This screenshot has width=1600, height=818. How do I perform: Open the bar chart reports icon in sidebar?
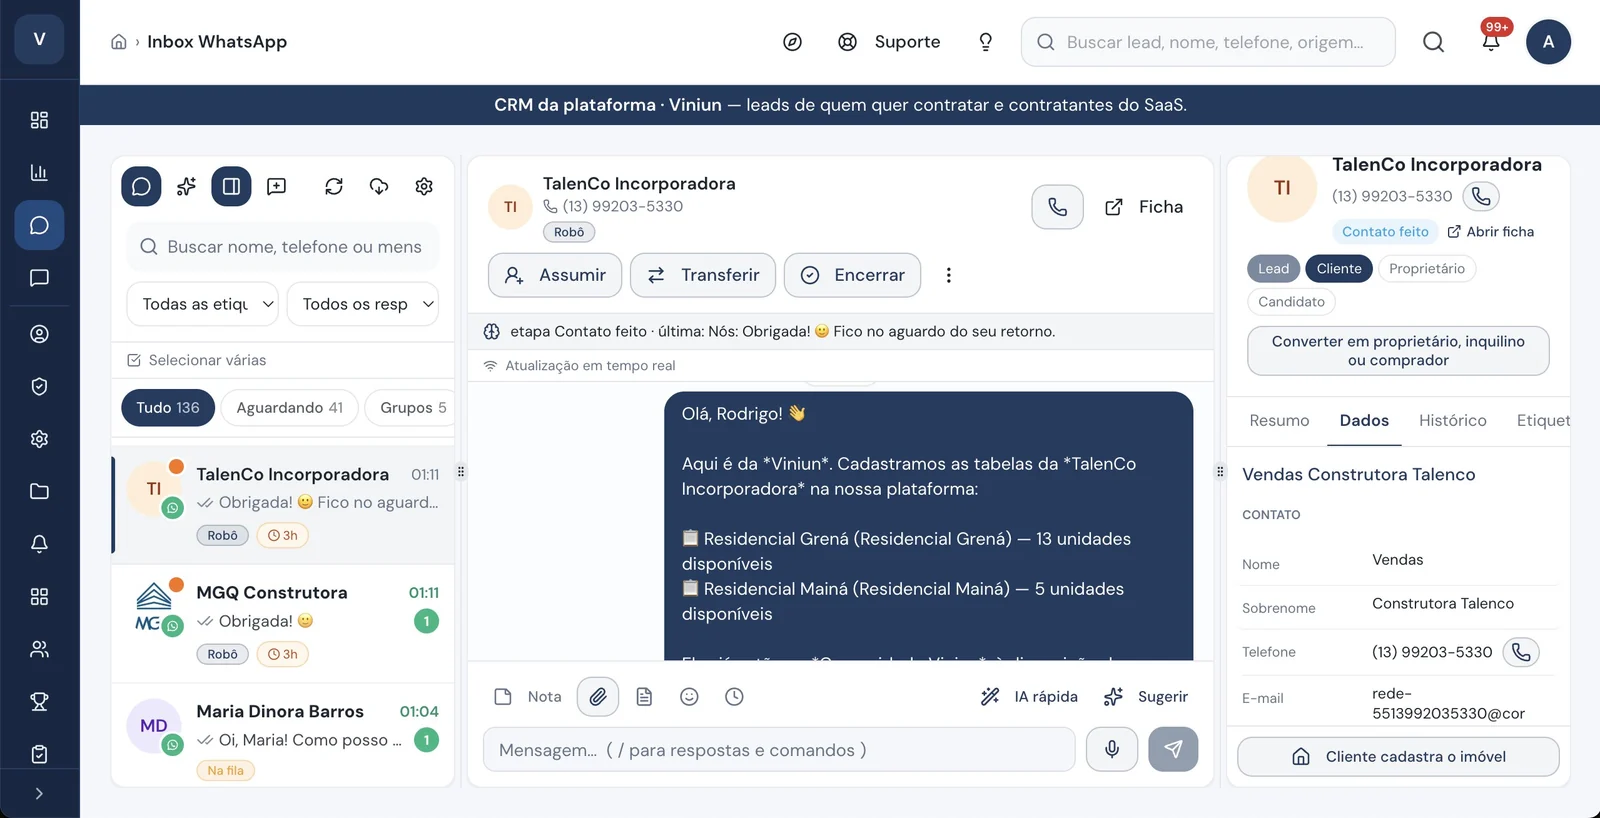(x=39, y=172)
